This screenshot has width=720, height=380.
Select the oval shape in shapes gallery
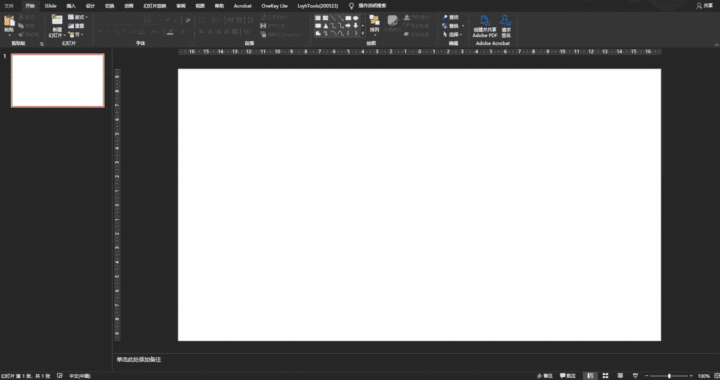355,18
